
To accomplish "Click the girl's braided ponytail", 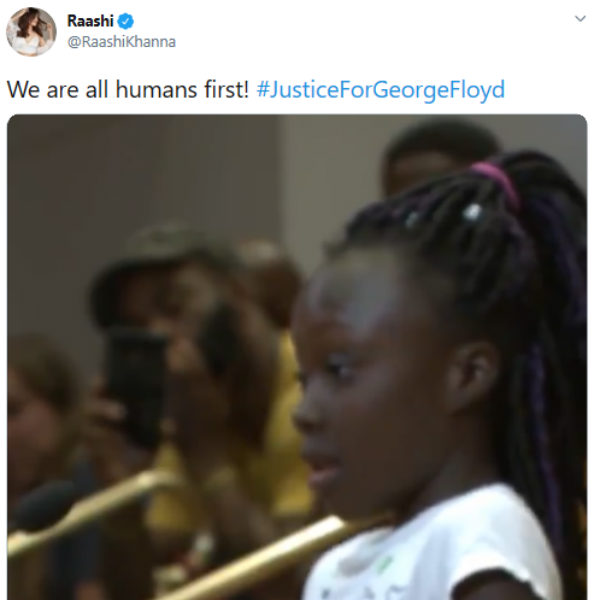I will (x=536, y=306).
